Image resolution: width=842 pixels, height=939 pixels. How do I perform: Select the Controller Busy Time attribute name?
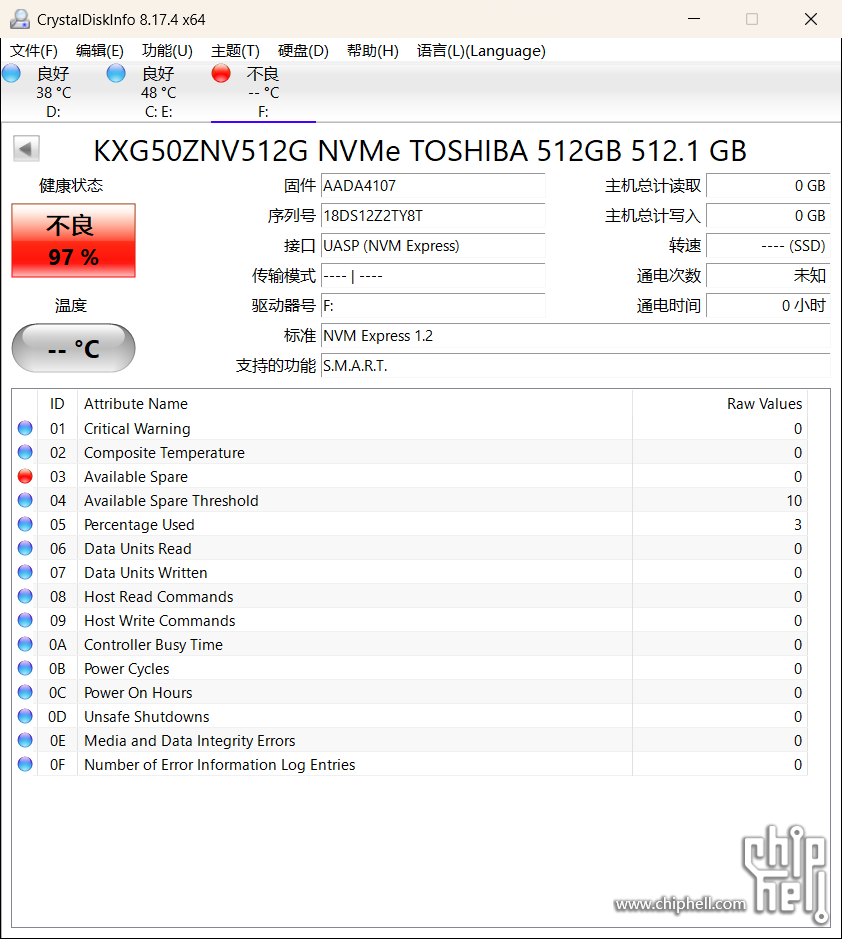pos(153,644)
